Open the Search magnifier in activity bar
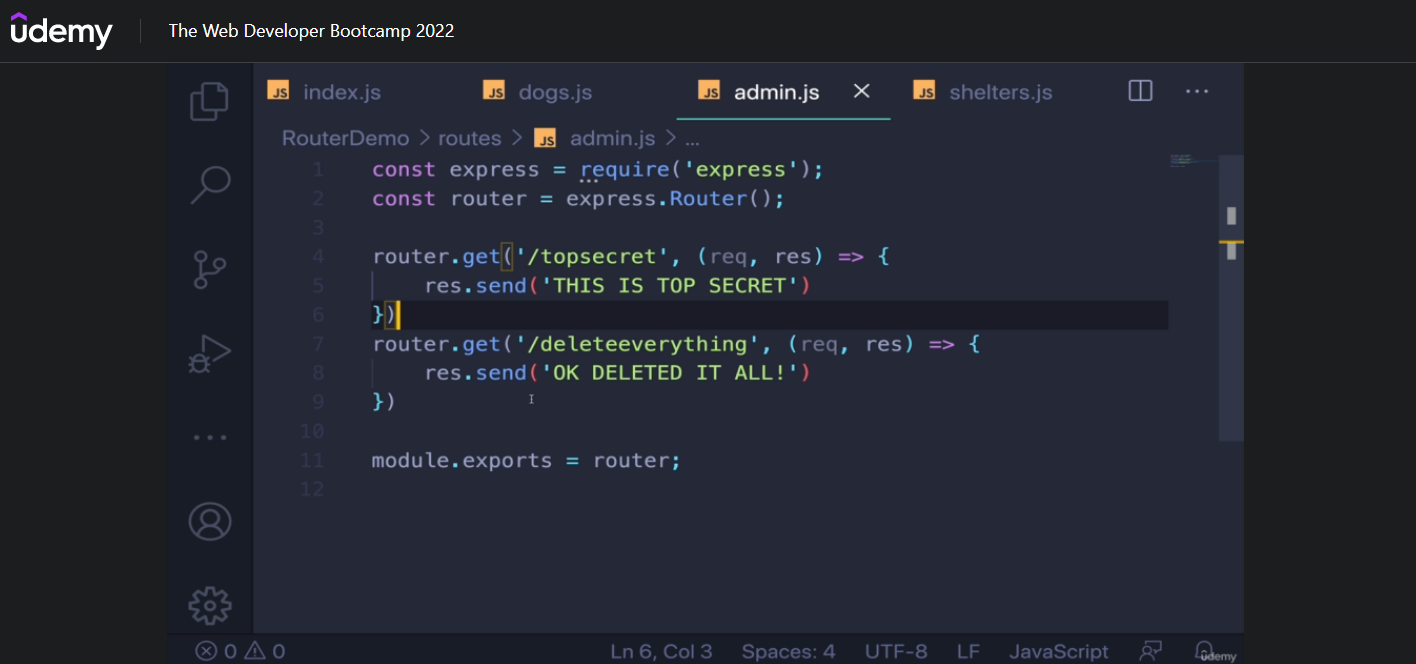The width and height of the screenshot is (1416, 664). [x=210, y=185]
